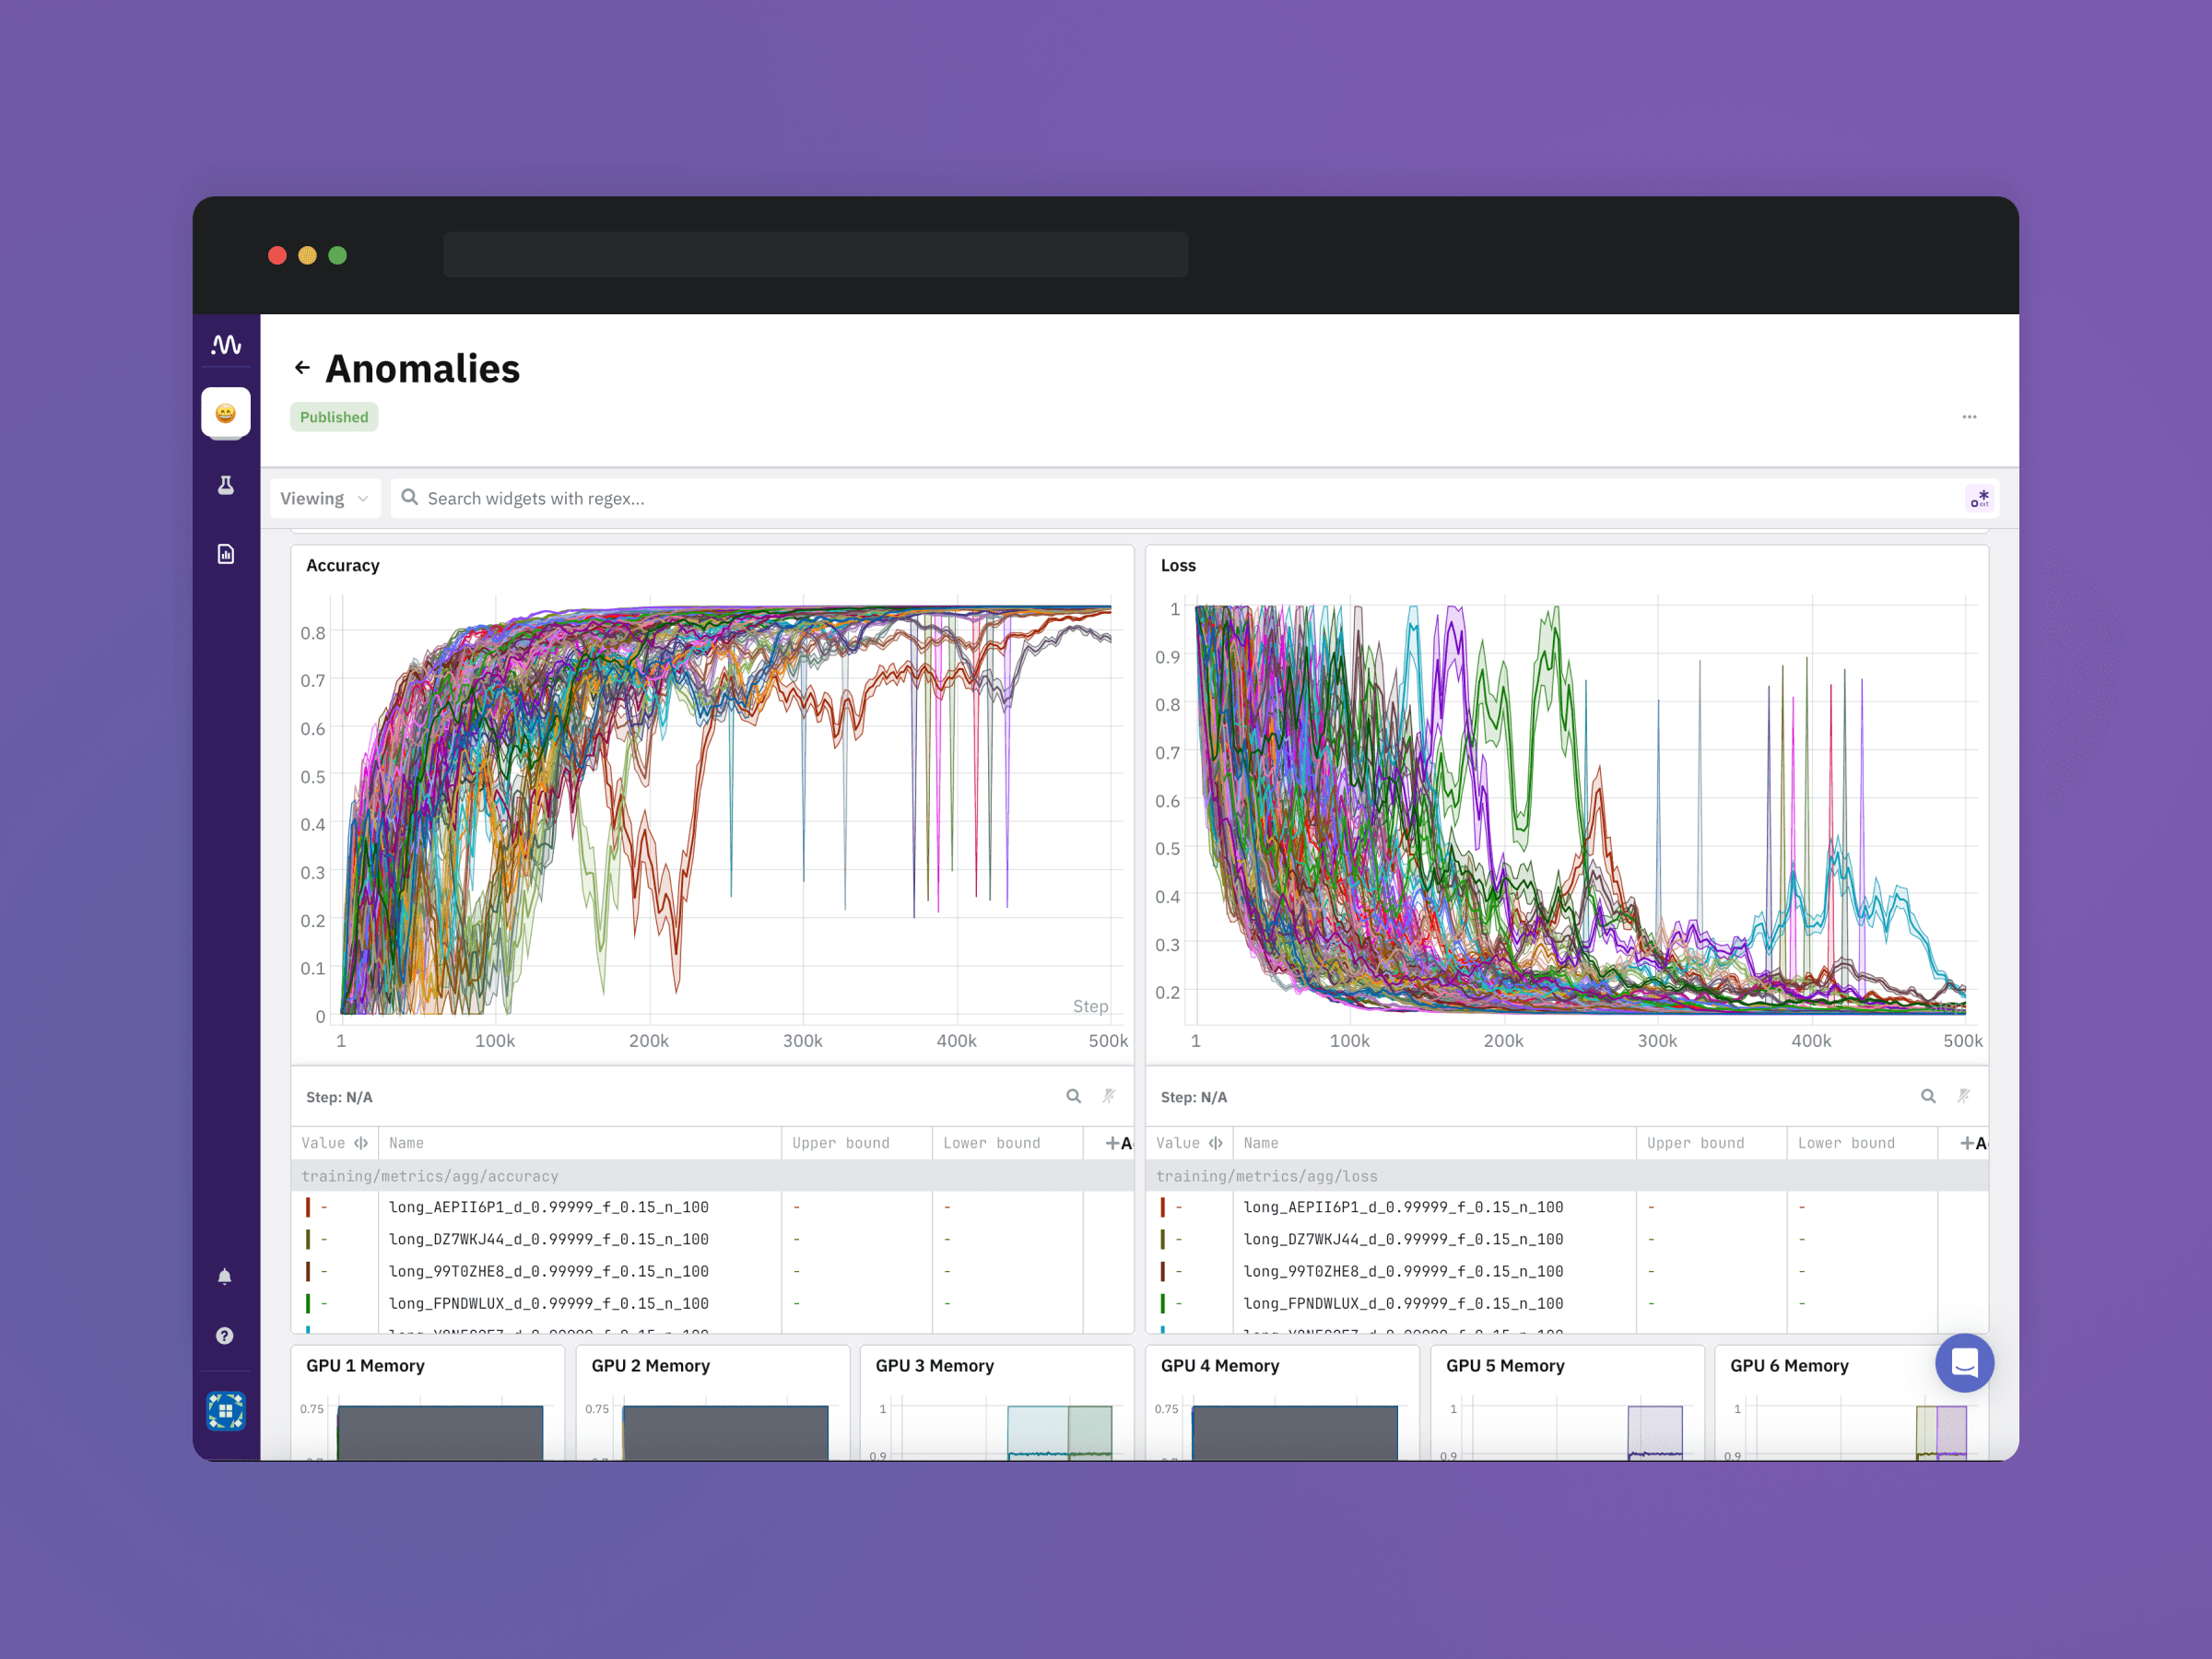Click color swatch of long_AEPII6P1 accuracy run
2212x1659 pixels.
[x=308, y=1207]
